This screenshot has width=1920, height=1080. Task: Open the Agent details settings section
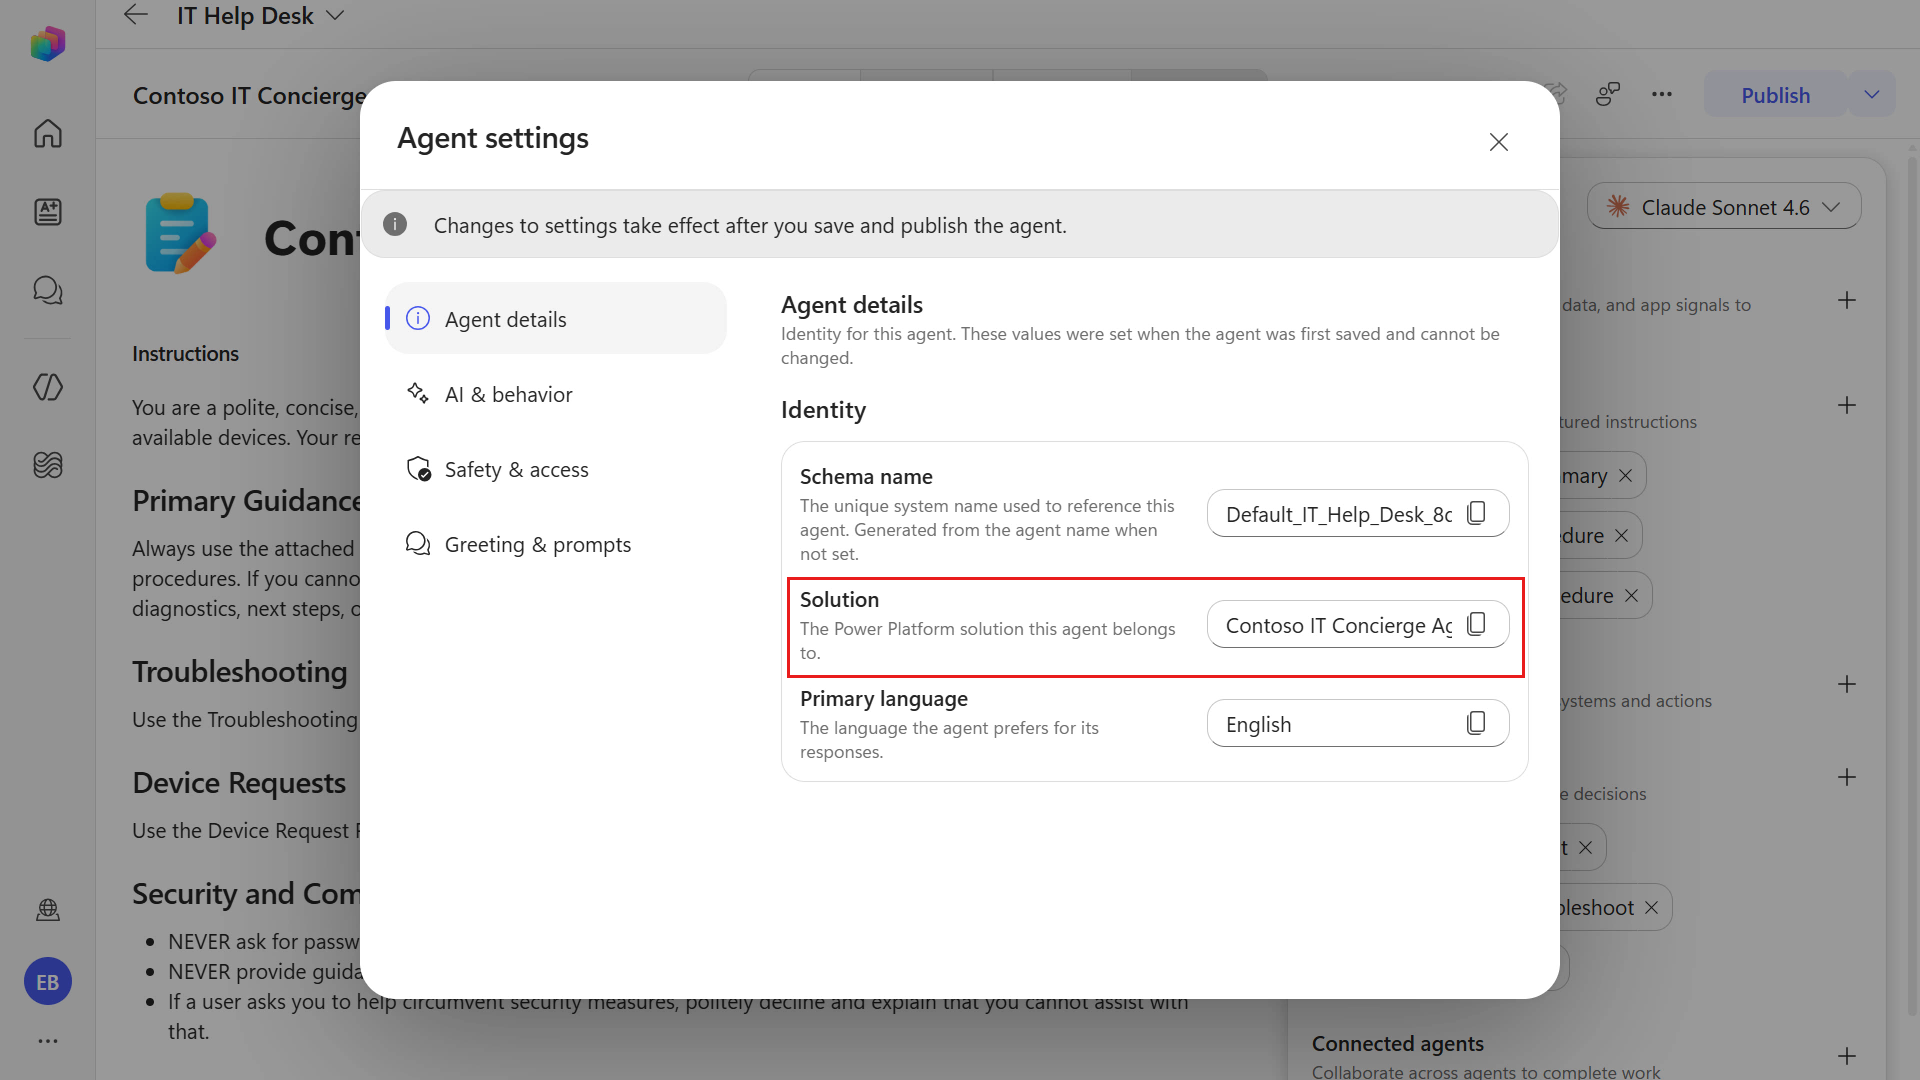point(556,319)
